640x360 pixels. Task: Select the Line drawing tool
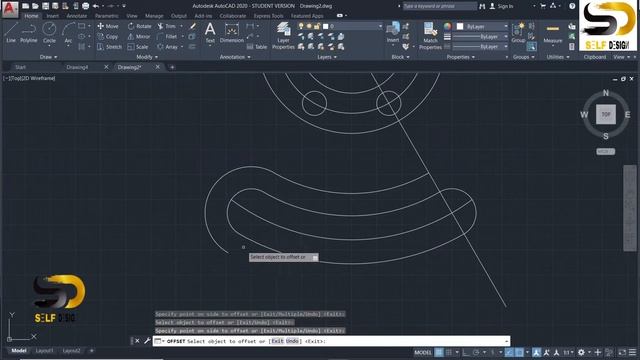11,33
